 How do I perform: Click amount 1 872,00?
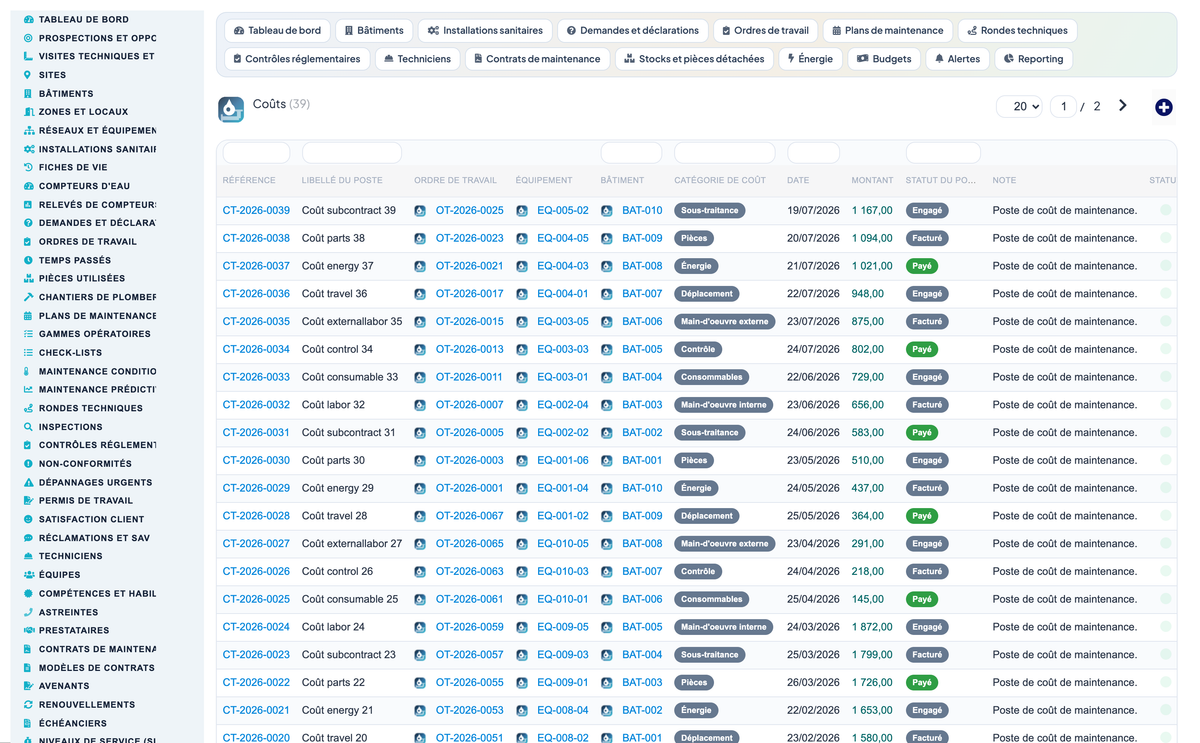(x=872, y=627)
